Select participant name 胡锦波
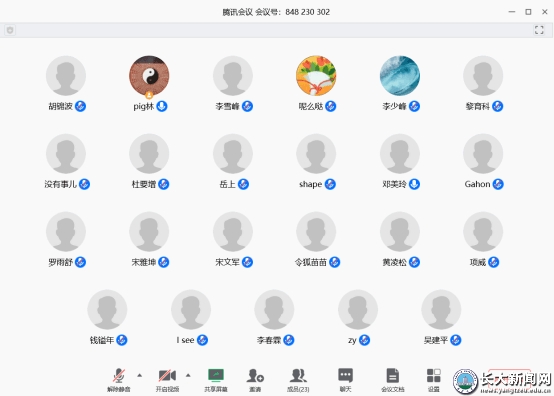 [x=60, y=106]
